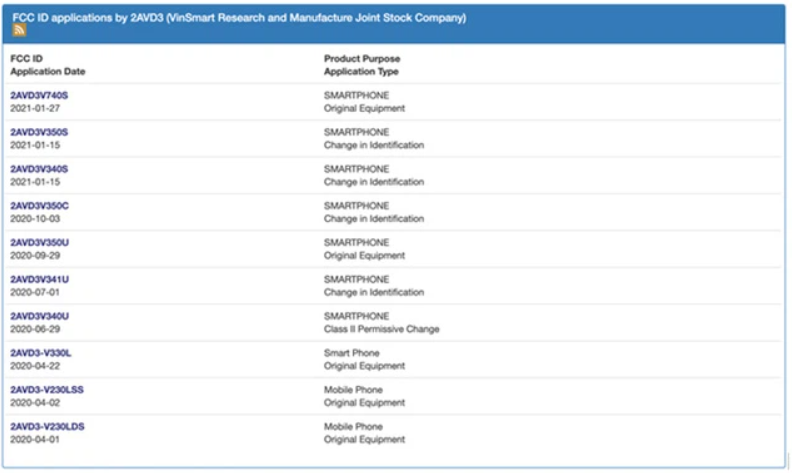Open FCC ID 2AVD3V341U link
Image resolution: width=792 pixels, height=473 pixels.
click(x=39, y=279)
